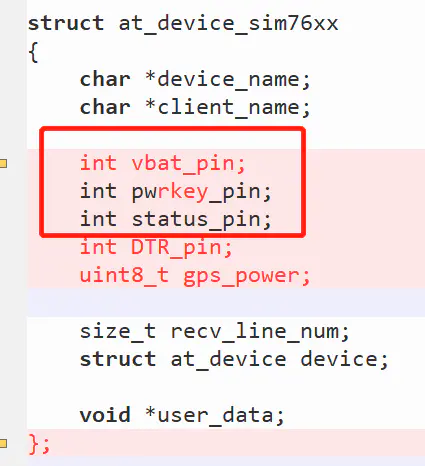Click the yellow gutter marker beside closing brace
Viewport: 425px width, 466px height.
point(3,443)
